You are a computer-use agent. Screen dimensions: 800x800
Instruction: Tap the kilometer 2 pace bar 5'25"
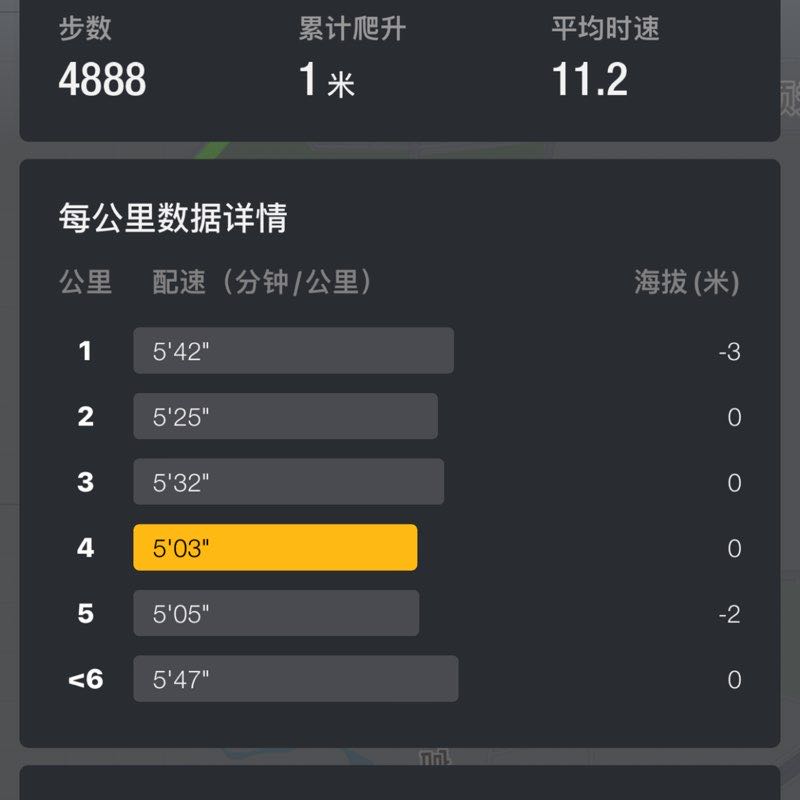tap(285, 416)
